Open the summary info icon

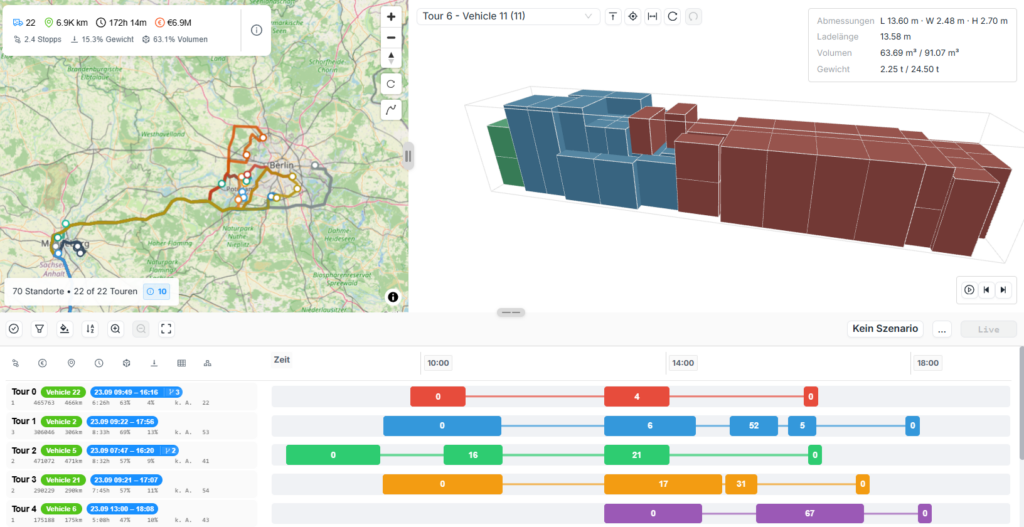pyautogui.click(x=257, y=30)
